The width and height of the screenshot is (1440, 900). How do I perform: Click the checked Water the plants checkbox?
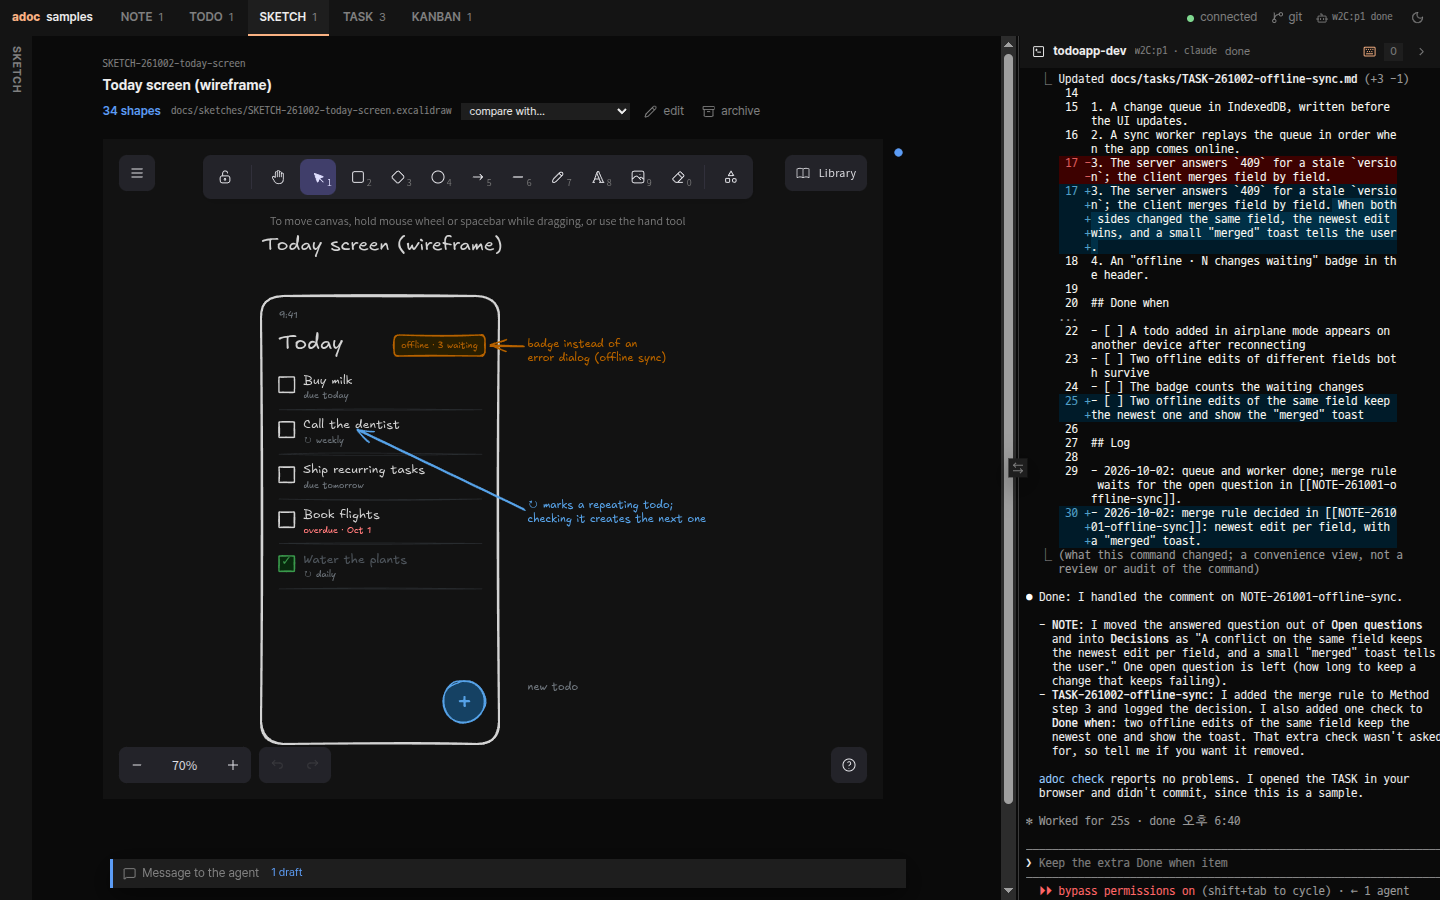pyautogui.click(x=287, y=564)
